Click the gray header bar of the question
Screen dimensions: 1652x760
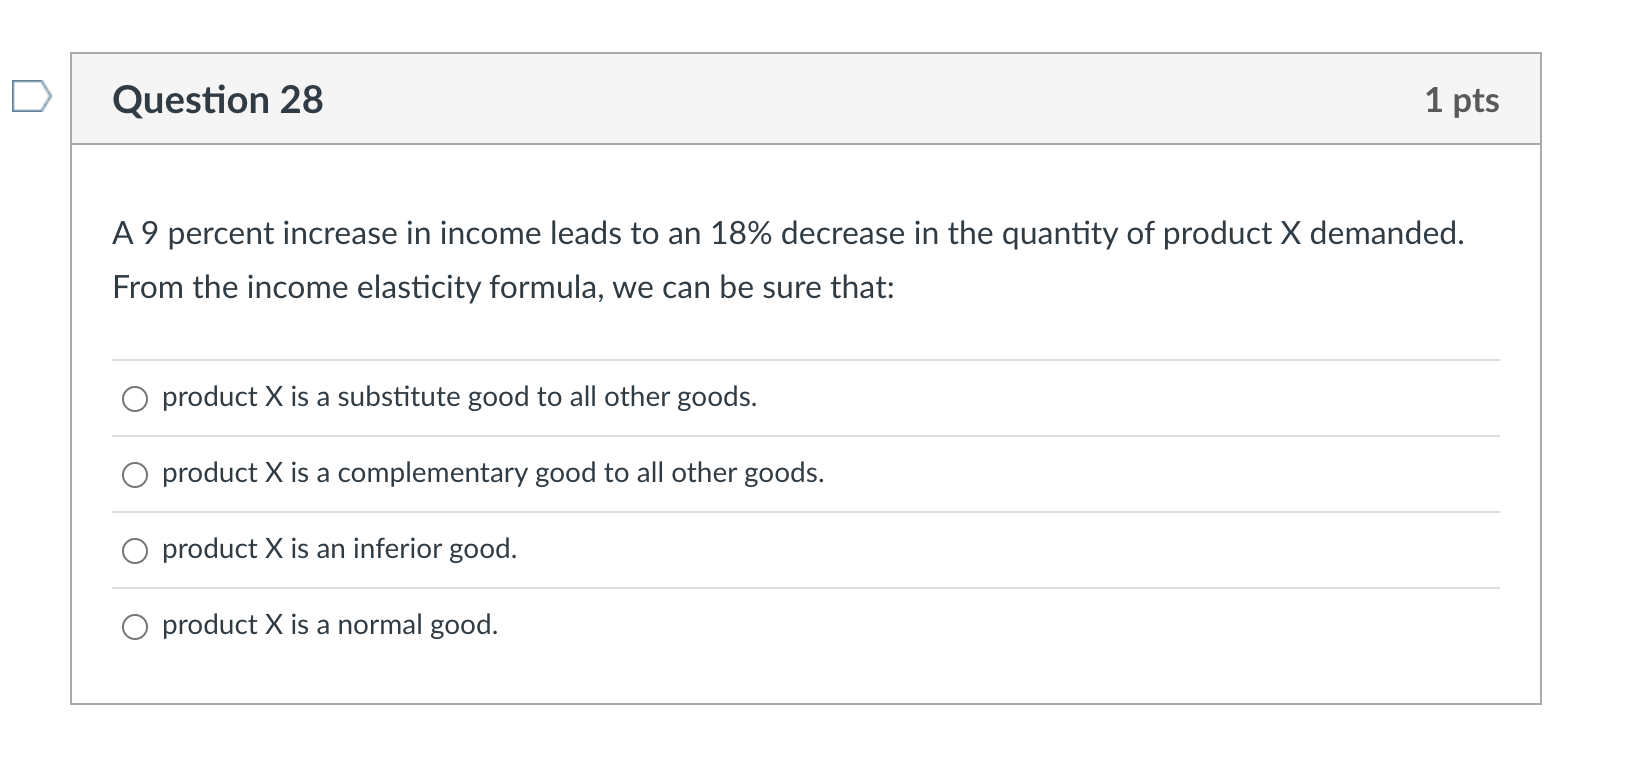[x=800, y=99]
